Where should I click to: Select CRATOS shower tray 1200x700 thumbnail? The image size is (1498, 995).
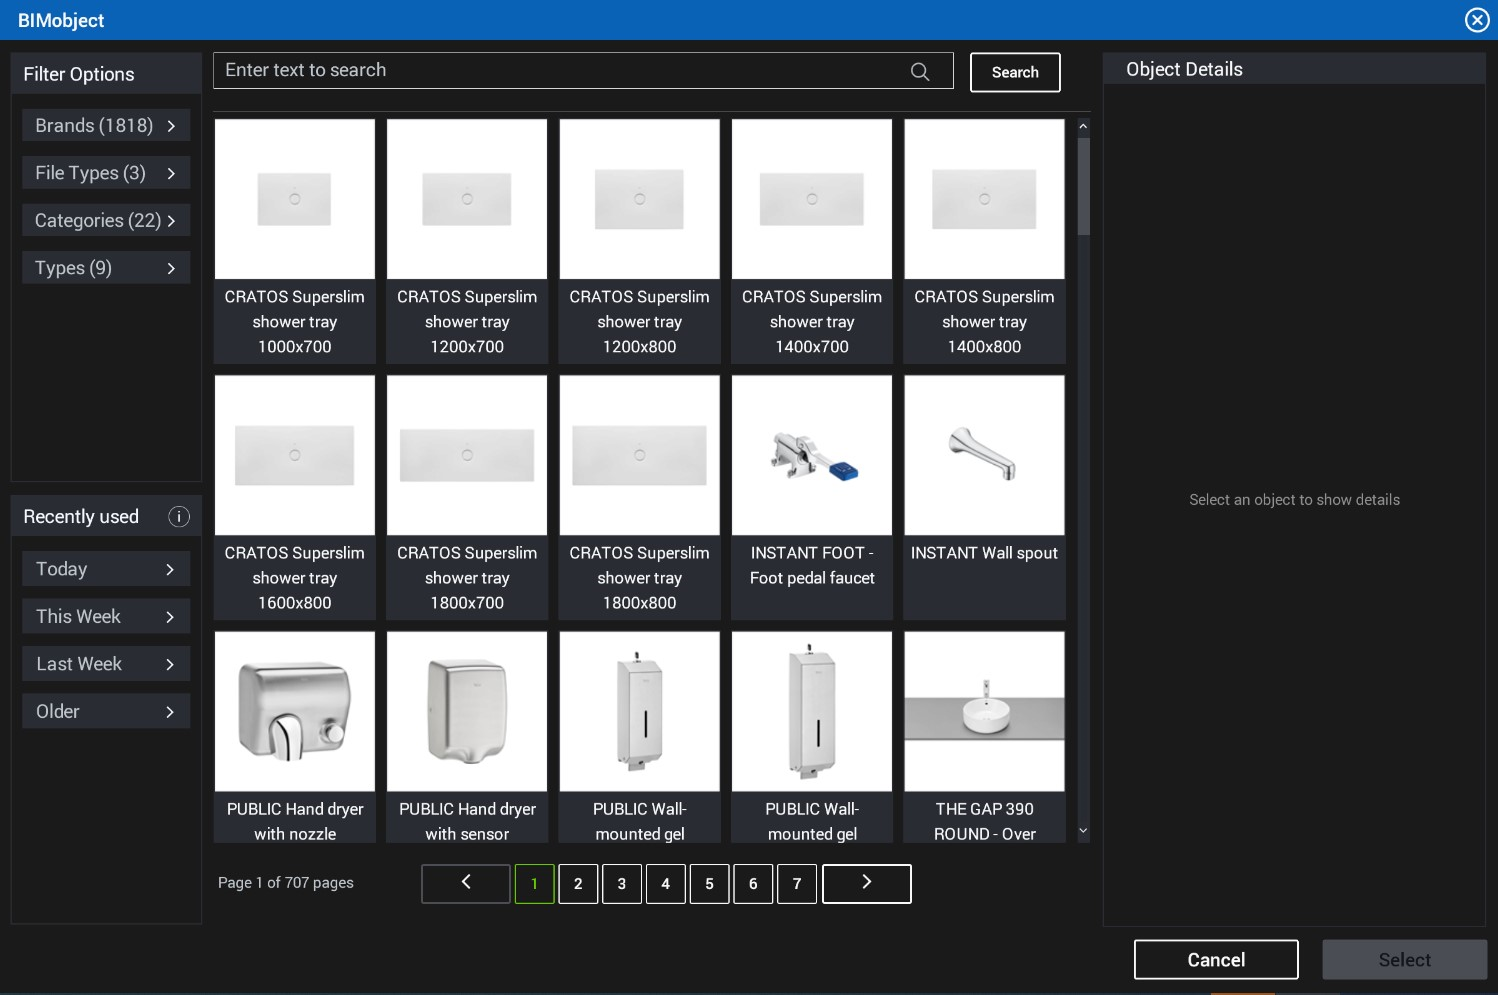467,199
